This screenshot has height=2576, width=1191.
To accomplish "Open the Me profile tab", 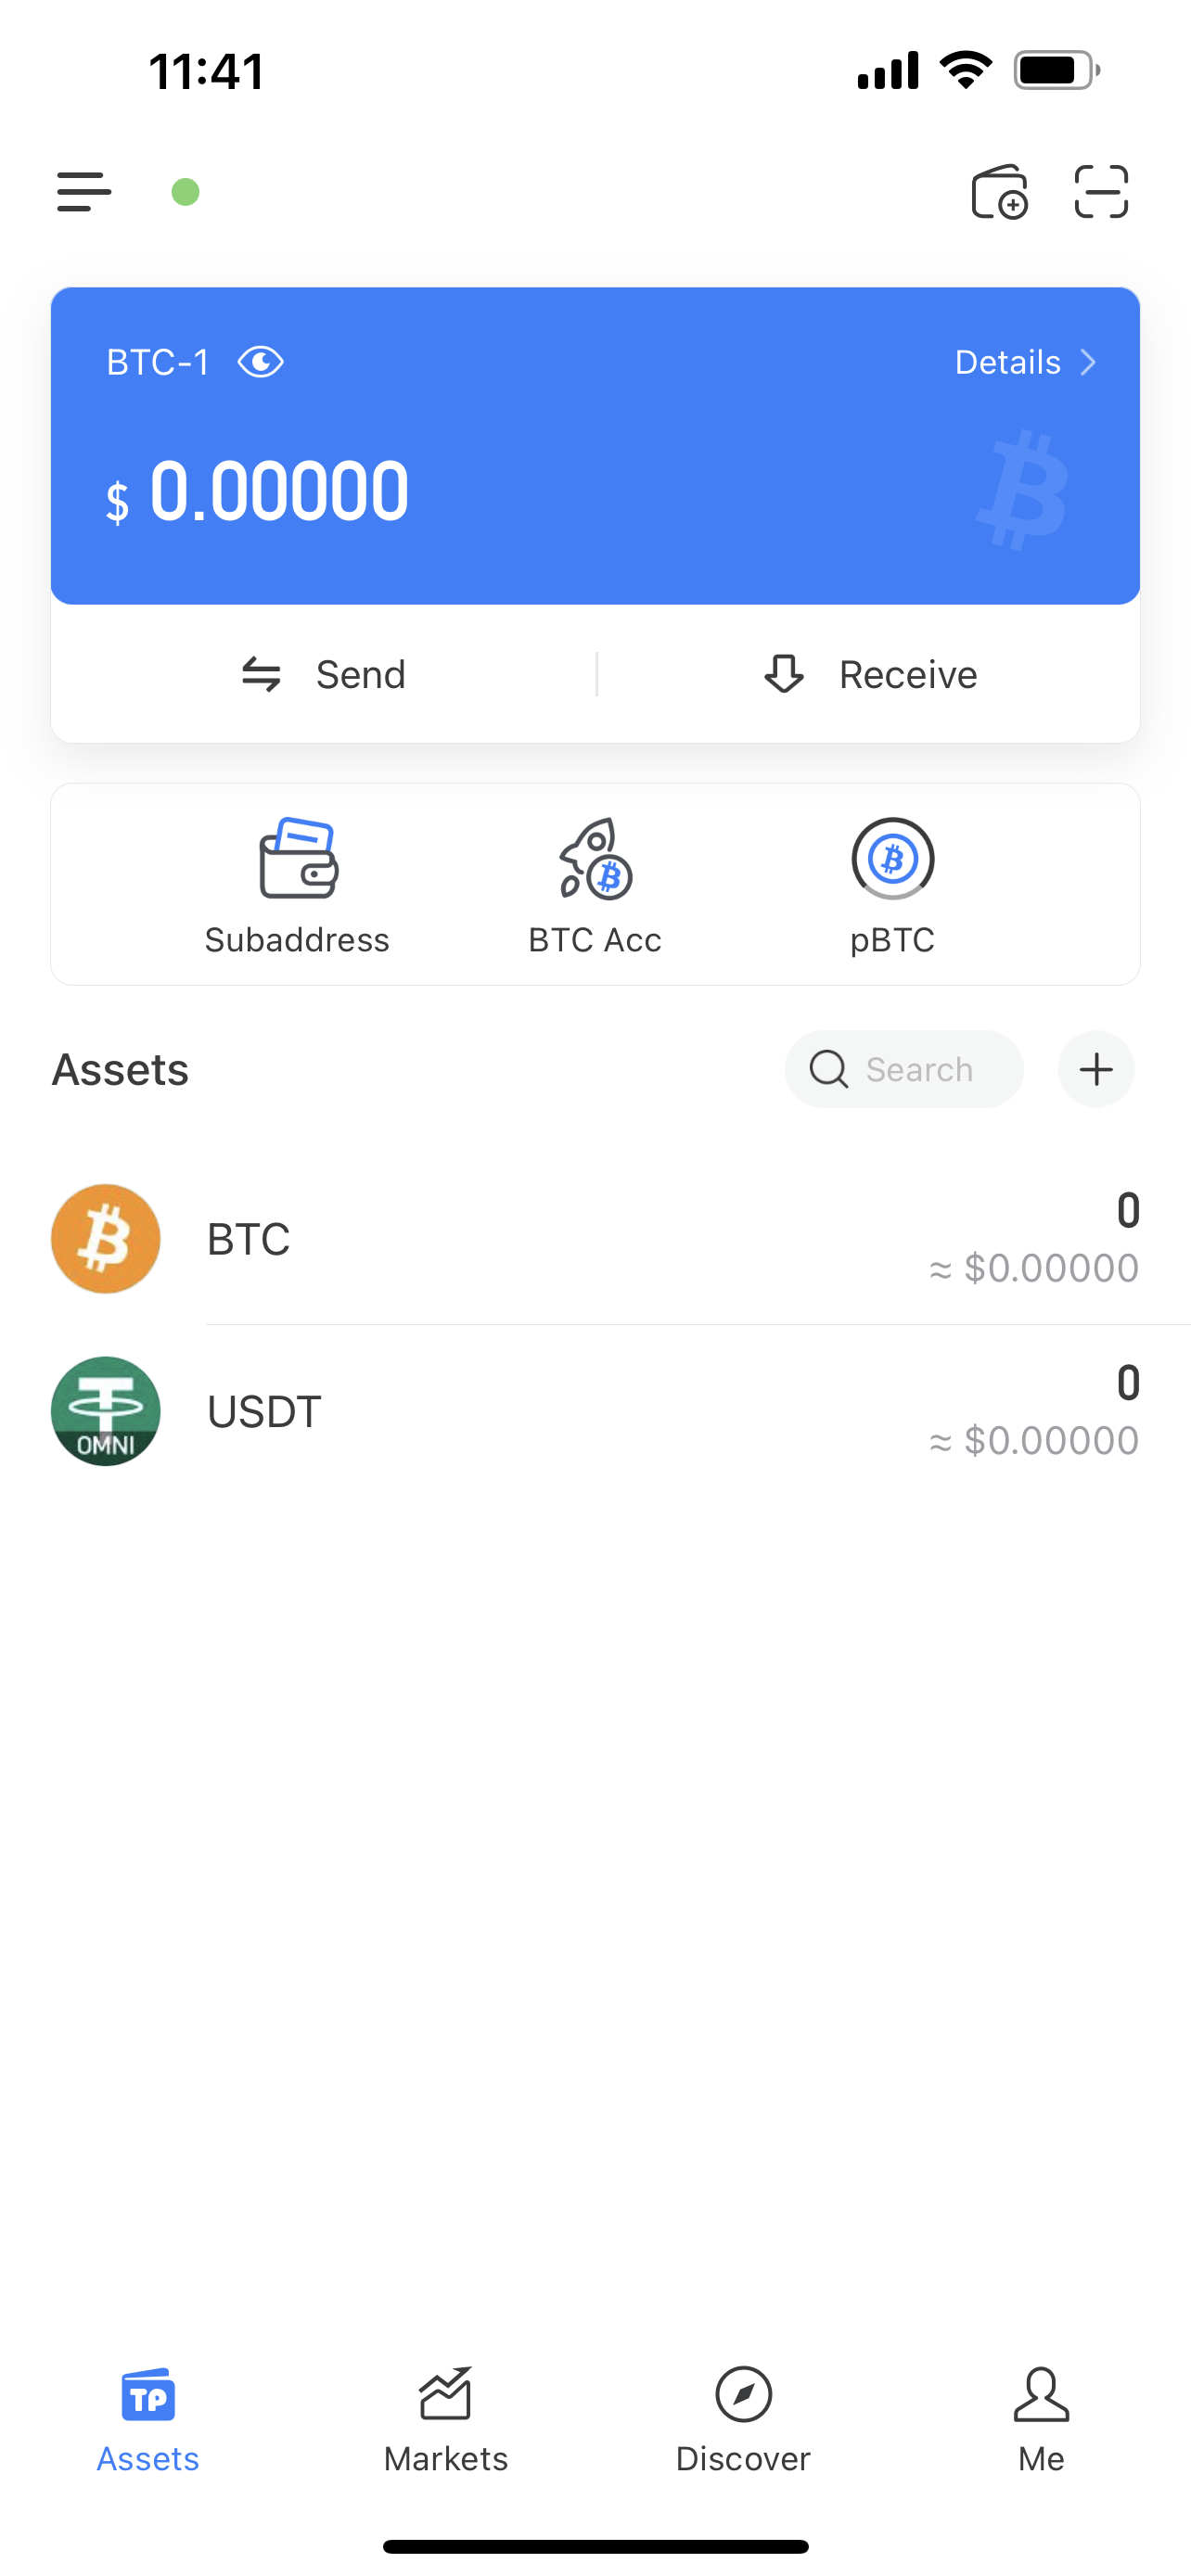I will point(1041,2420).
